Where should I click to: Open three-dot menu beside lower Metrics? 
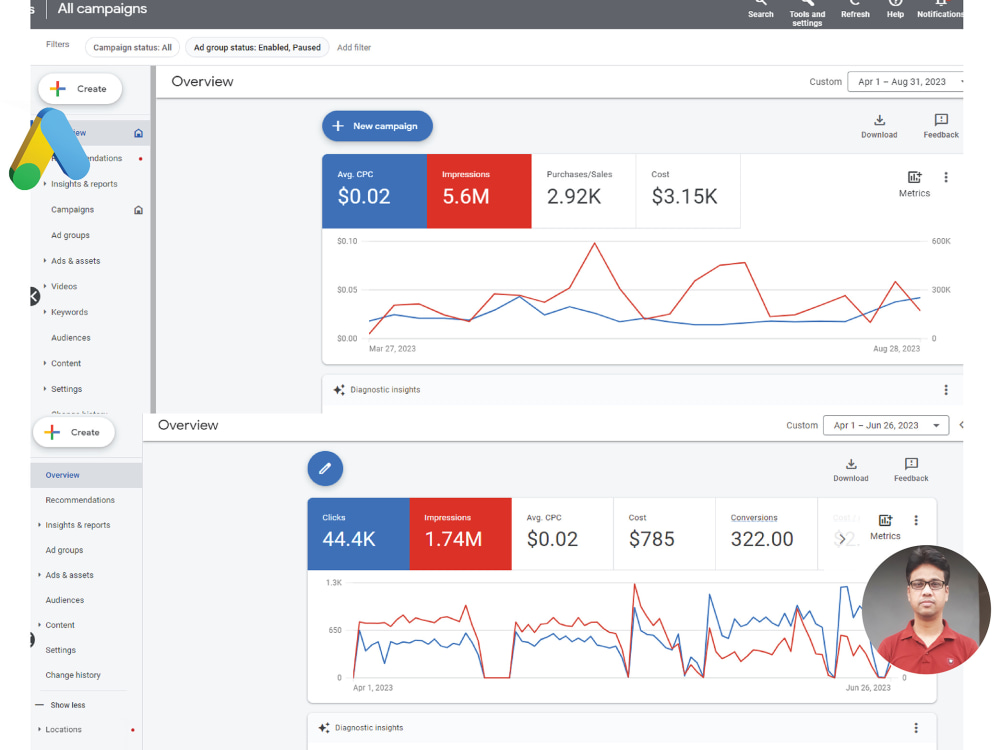pyautogui.click(x=916, y=520)
